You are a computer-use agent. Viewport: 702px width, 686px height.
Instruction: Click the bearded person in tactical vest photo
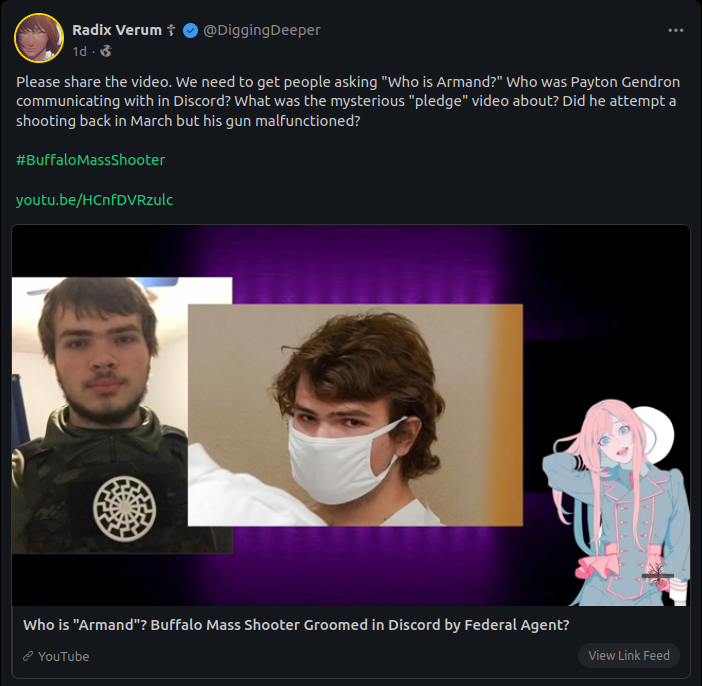click(100, 415)
